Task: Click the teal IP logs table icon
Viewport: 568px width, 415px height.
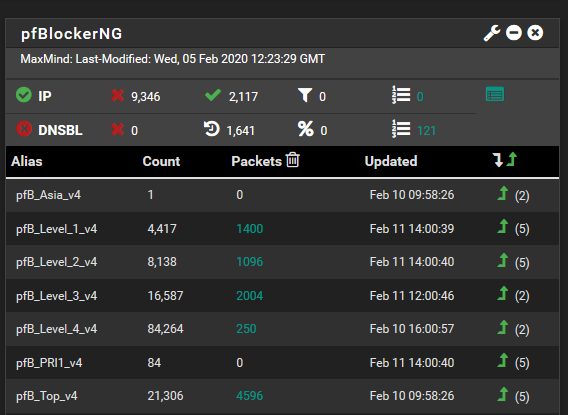Action: pos(495,94)
